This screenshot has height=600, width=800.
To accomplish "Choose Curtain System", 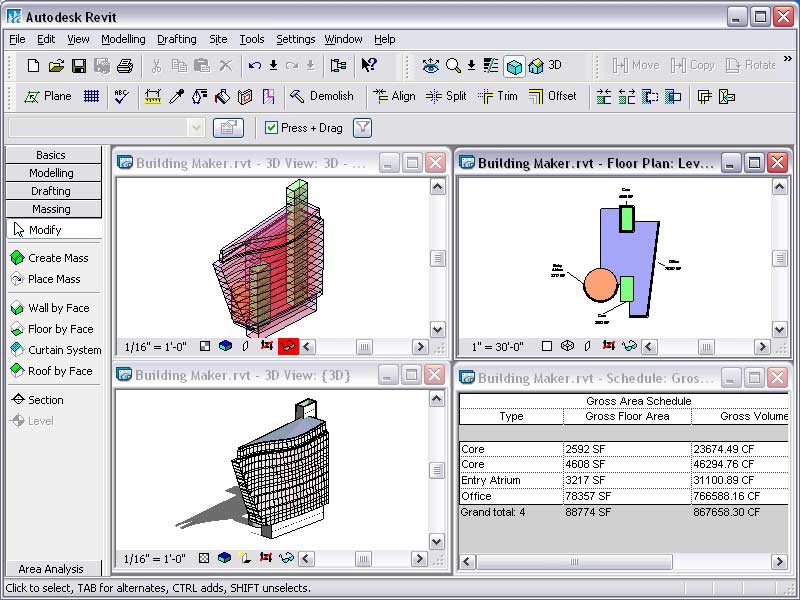I will pyautogui.click(x=56, y=350).
